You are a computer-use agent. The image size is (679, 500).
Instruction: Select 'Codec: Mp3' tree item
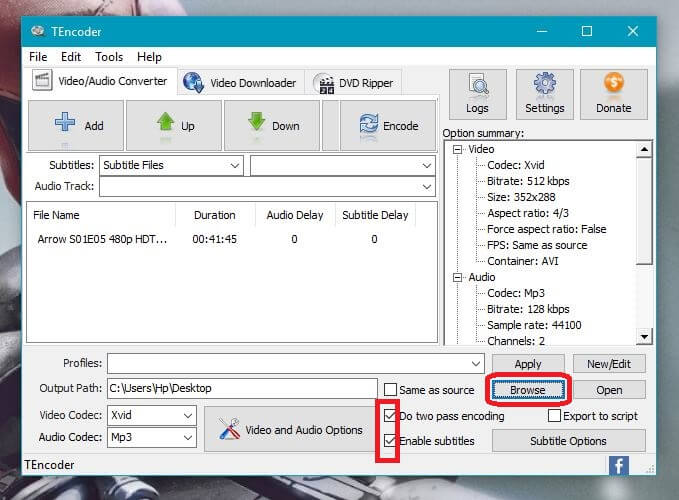pyautogui.click(x=516, y=294)
